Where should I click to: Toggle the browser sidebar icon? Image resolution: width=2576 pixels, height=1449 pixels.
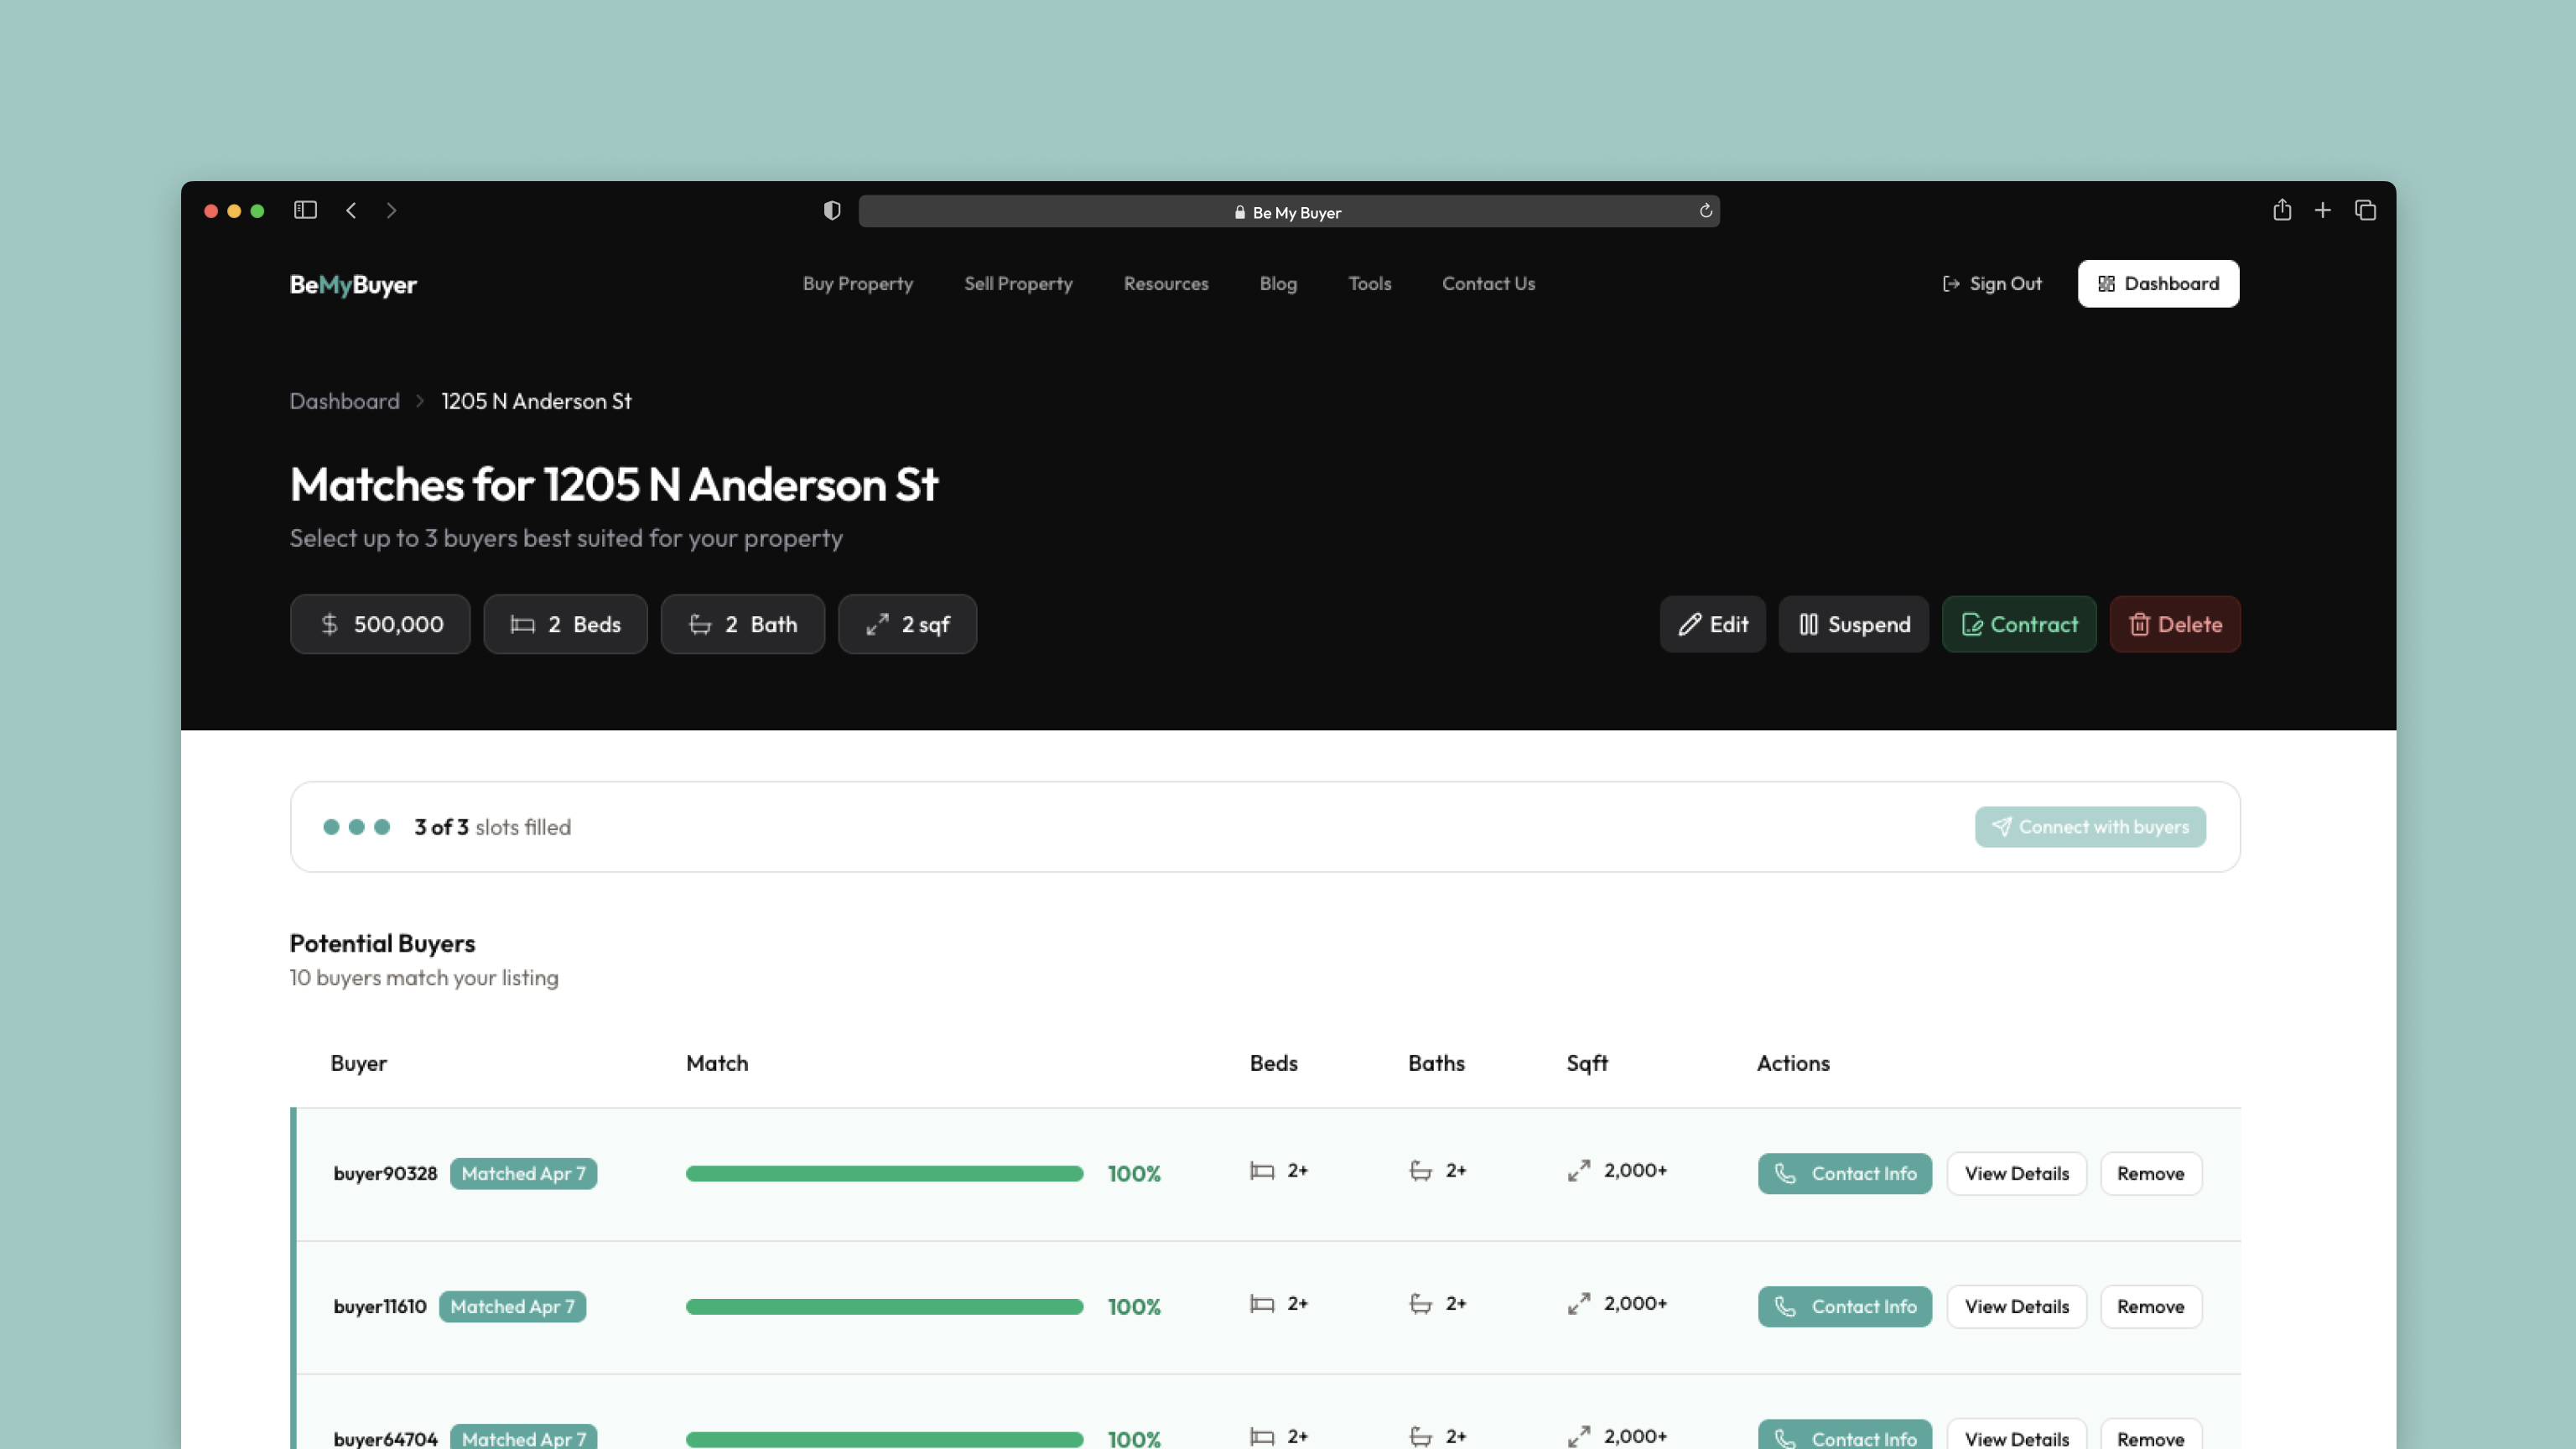pyautogui.click(x=305, y=210)
